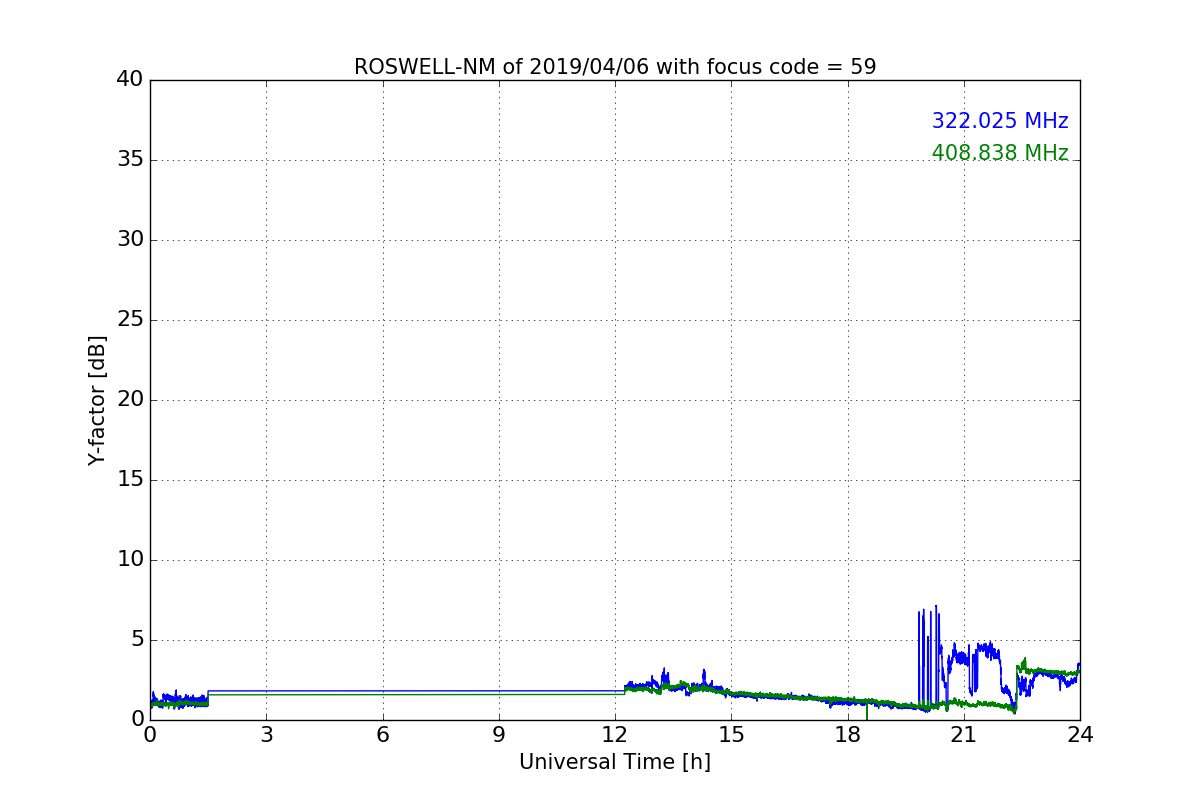
Task: Select the '322.025 MHz' legend label
Action: point(1000,121)
